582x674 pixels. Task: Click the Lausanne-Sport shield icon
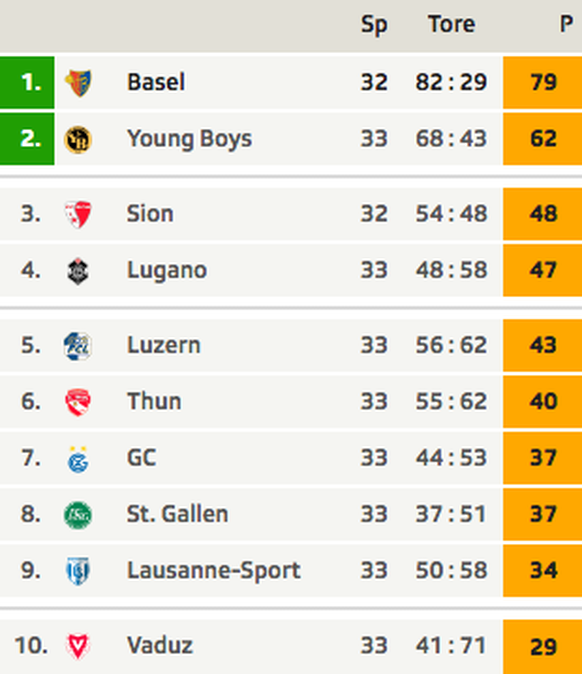(x=78, y=571)
